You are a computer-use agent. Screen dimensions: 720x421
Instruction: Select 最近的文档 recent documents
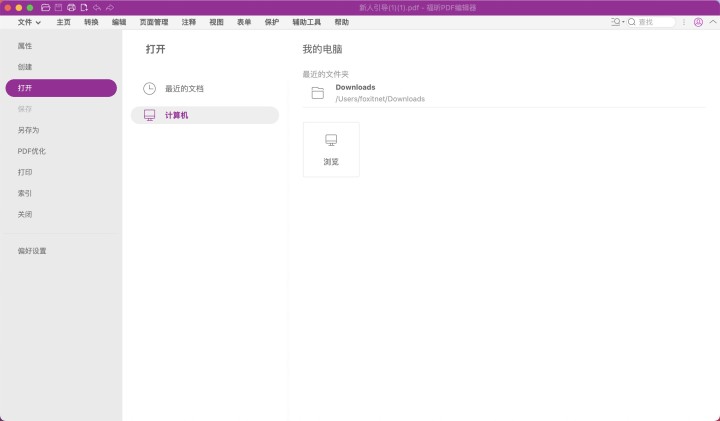184,88
